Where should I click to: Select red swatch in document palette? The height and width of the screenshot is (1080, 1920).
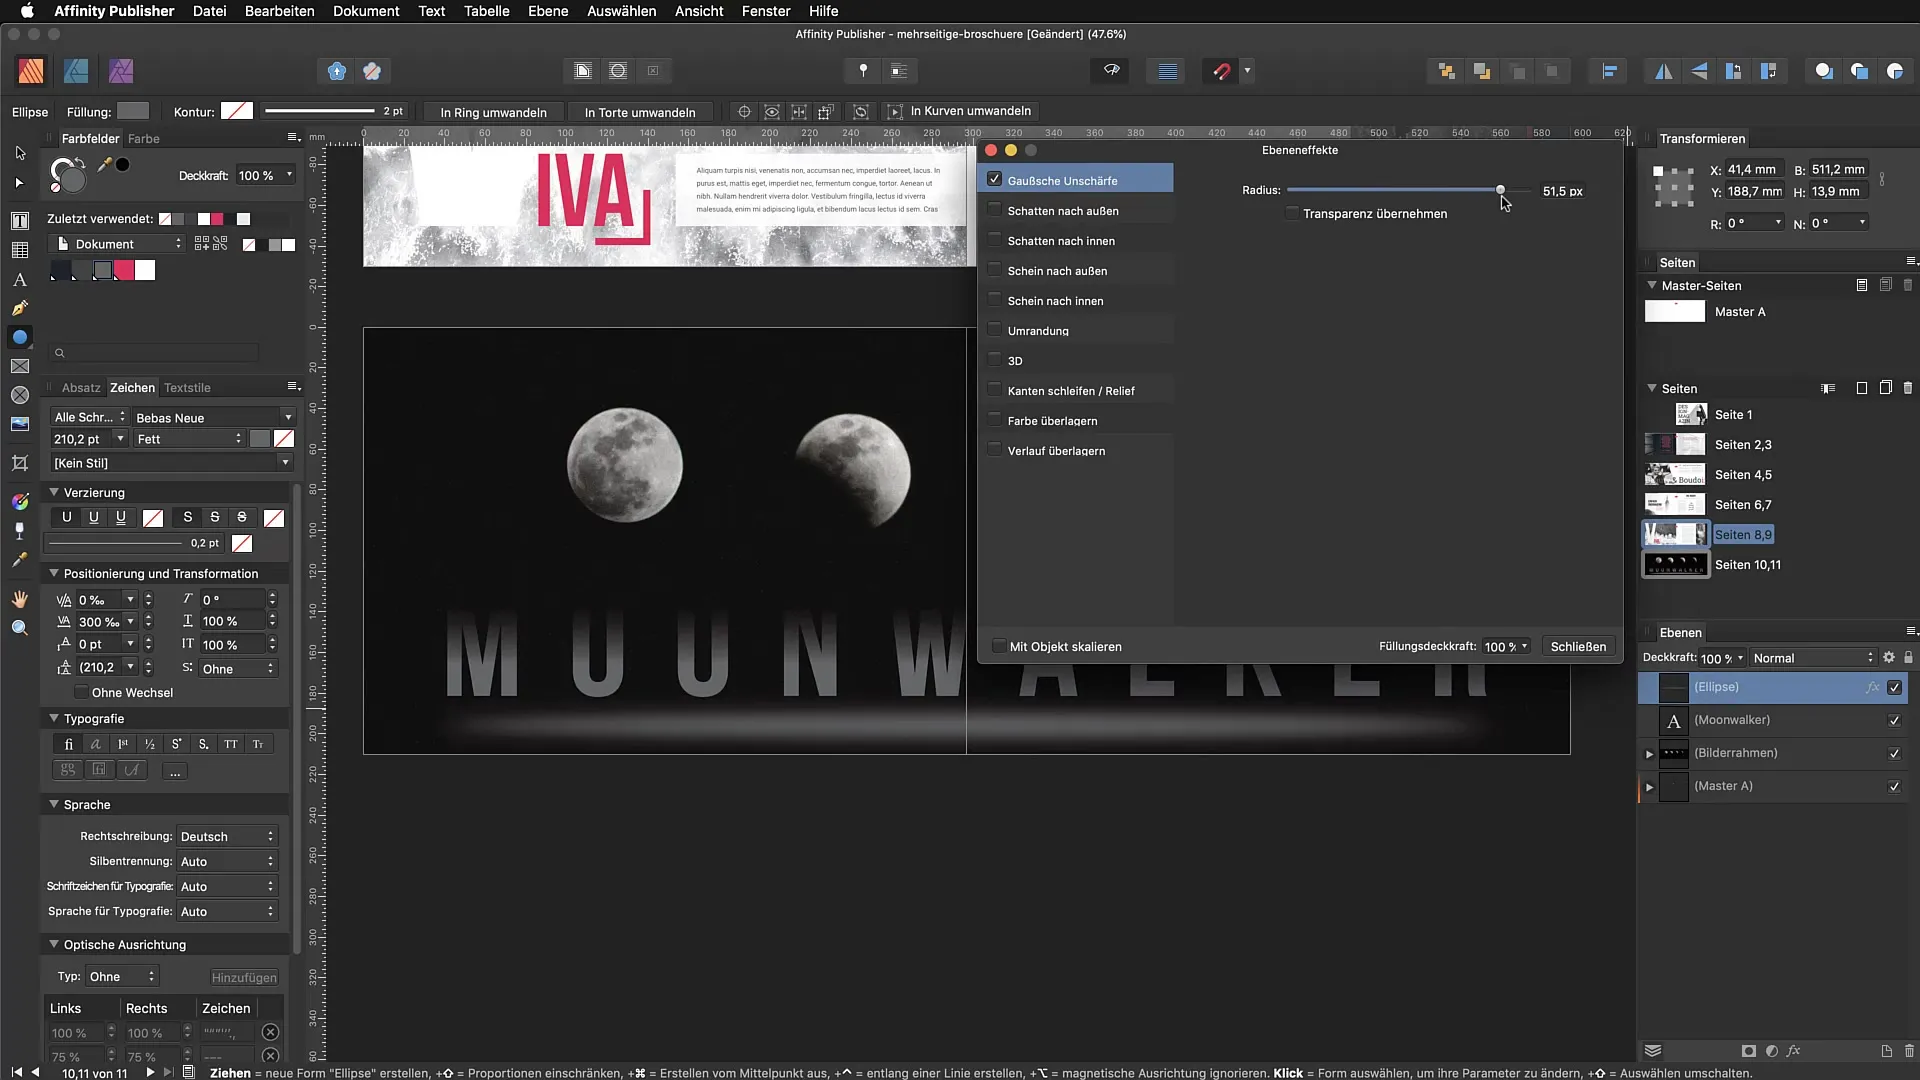[124, 270]
